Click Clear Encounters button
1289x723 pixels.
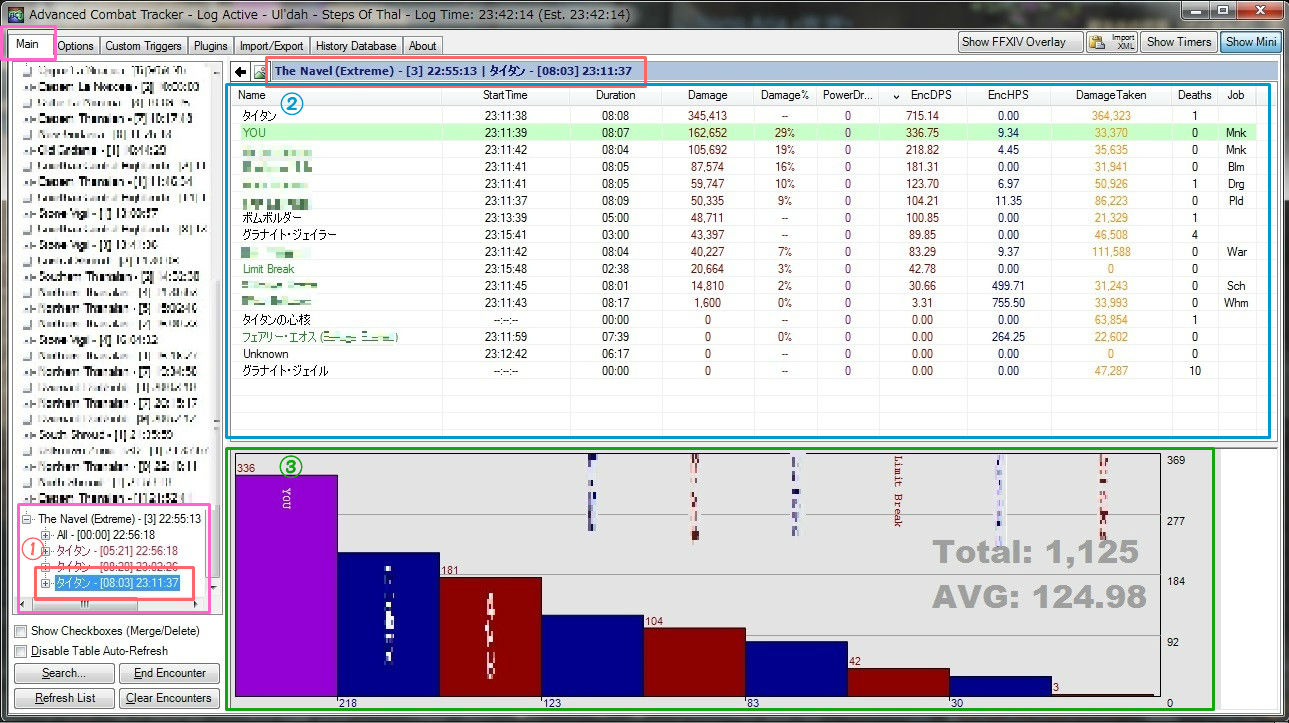coord(170,698)
